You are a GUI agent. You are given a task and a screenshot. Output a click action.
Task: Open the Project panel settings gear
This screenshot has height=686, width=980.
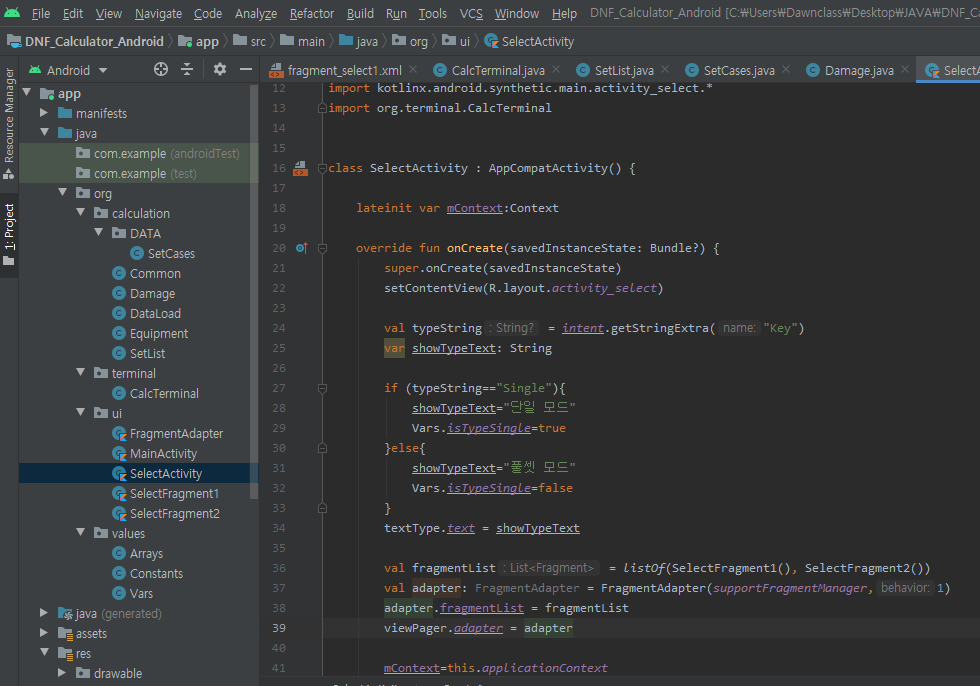219,69
